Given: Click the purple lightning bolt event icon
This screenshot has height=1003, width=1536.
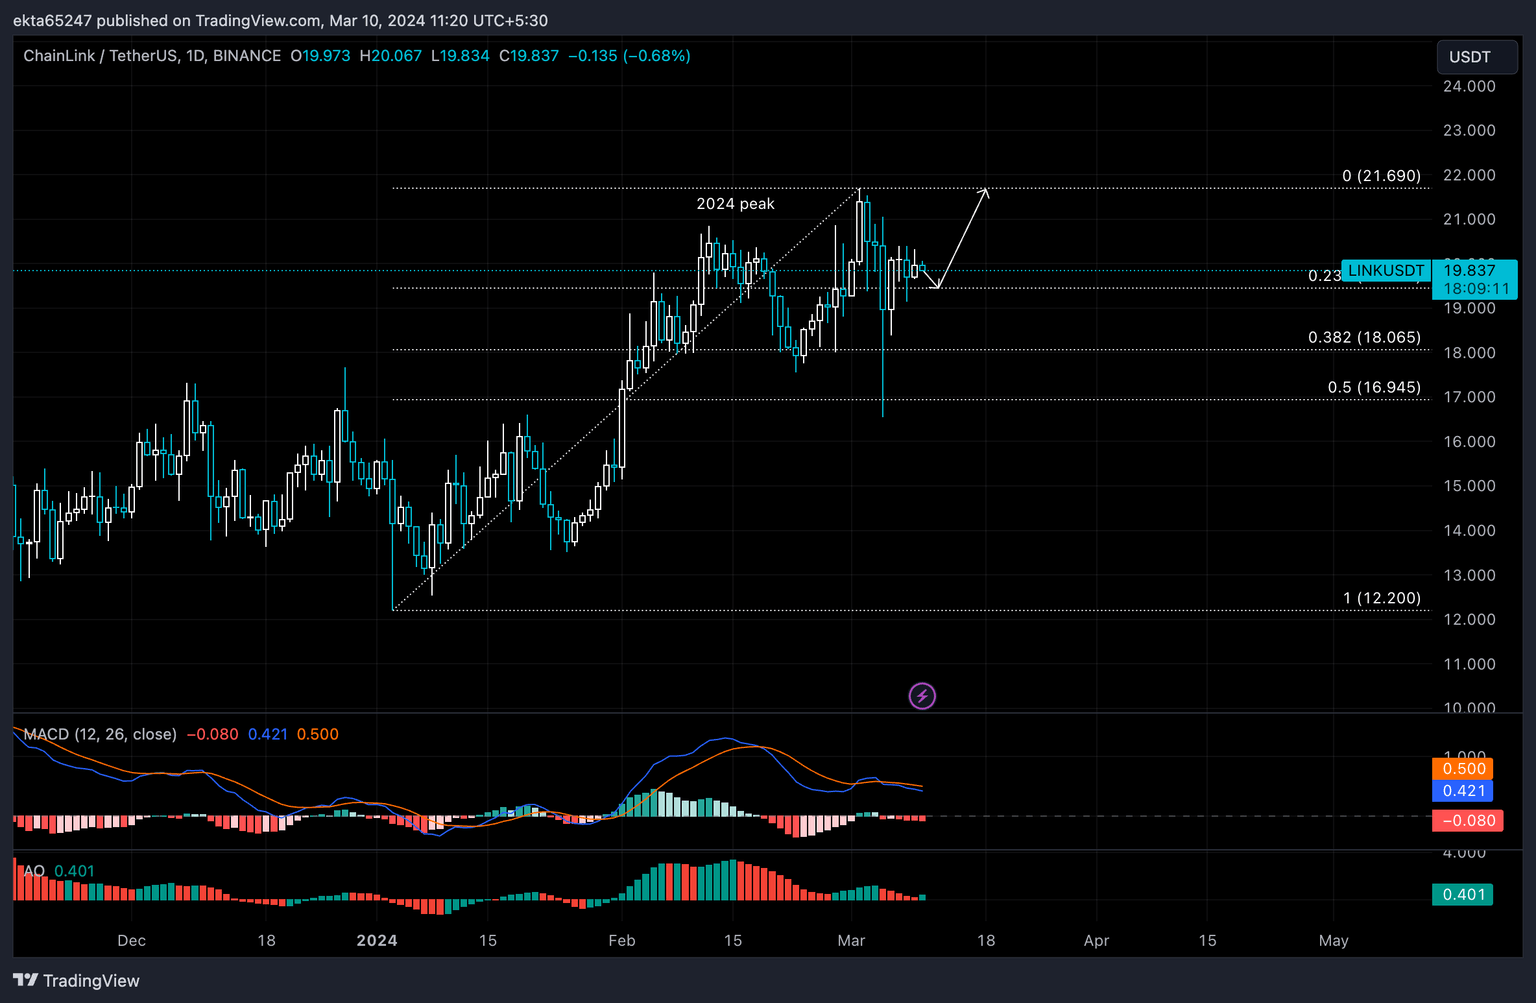Looking at the screenshot, I should click(x=922, y=696).
